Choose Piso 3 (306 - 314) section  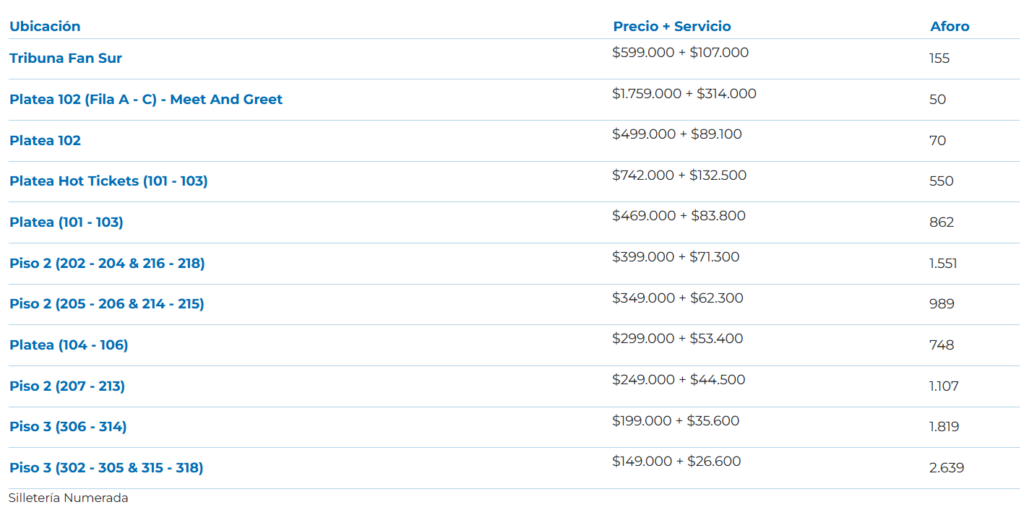click(x=68, y=427)
